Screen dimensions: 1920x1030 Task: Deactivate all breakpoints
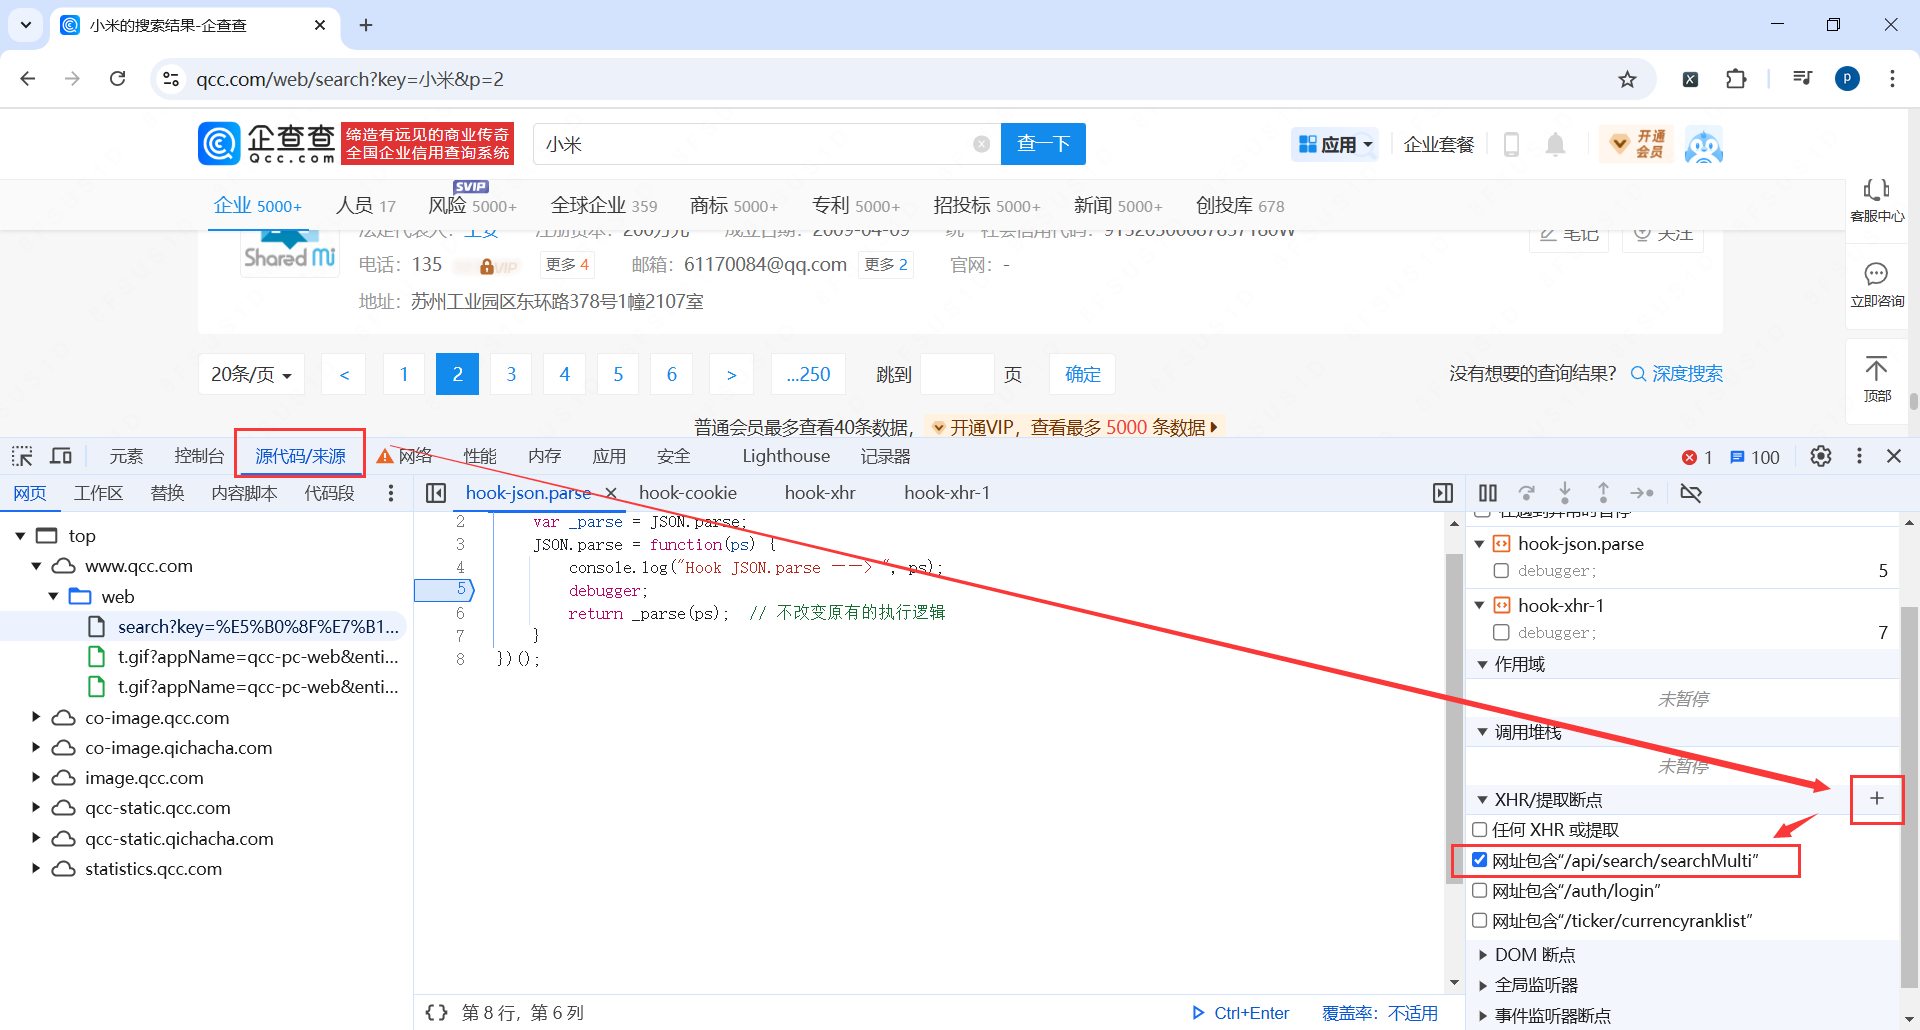(1691, 493)
